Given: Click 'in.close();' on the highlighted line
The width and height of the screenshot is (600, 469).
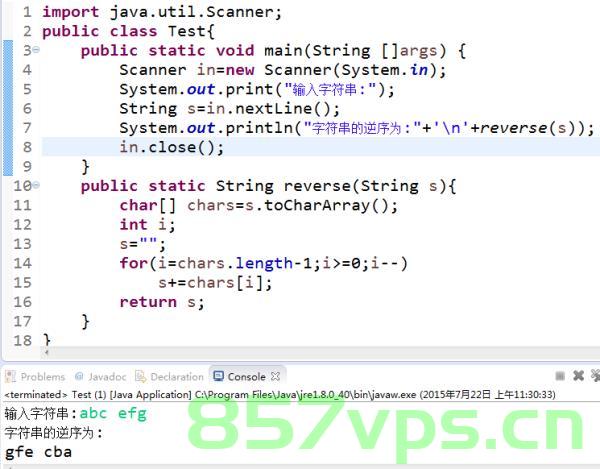Looking at the screenshot, I should pyautogui.click(x=172, y=147).
